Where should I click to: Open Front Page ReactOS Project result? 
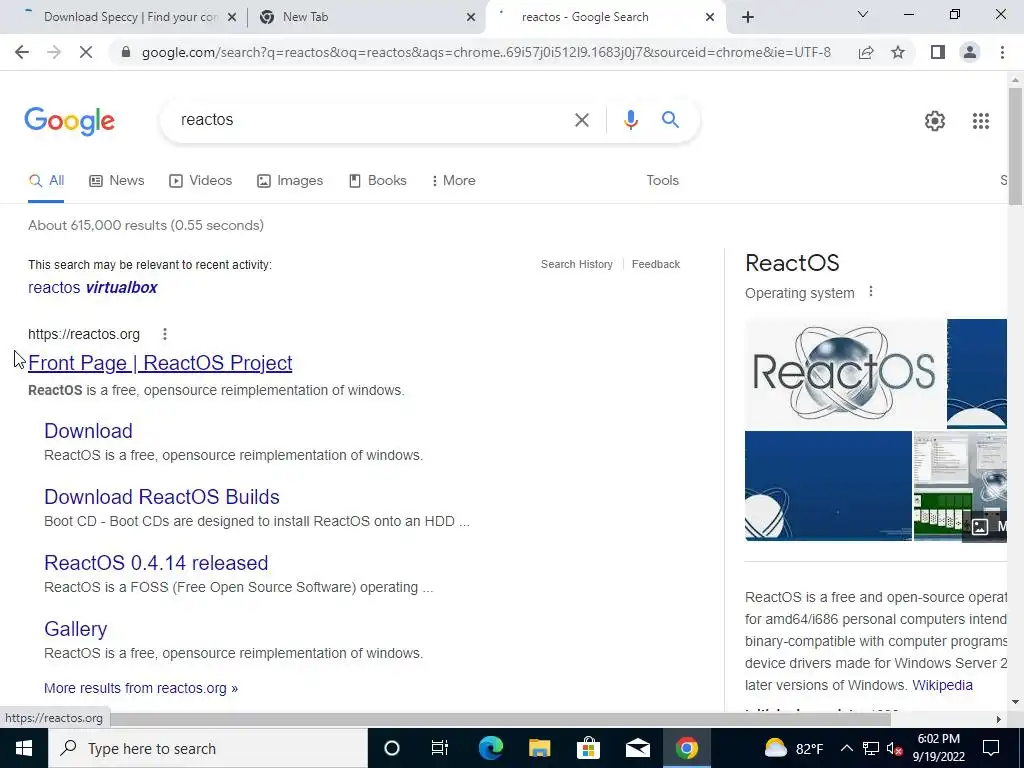click(x=160, y=363)
